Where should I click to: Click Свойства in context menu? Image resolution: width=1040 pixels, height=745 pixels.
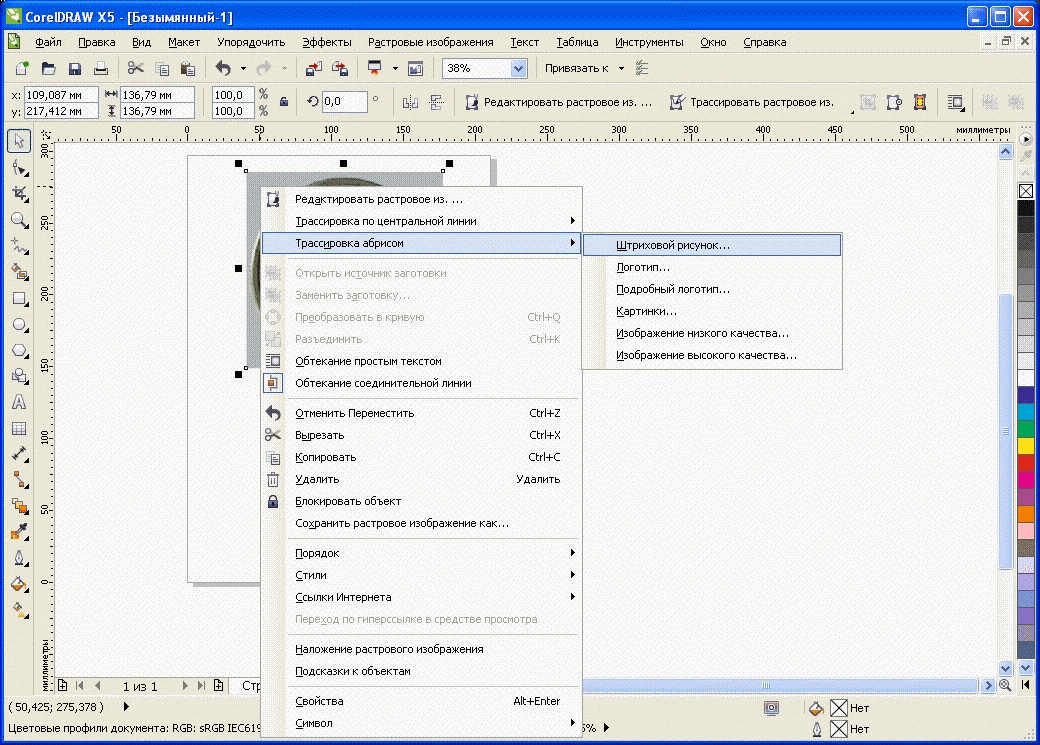coord(421,701)
